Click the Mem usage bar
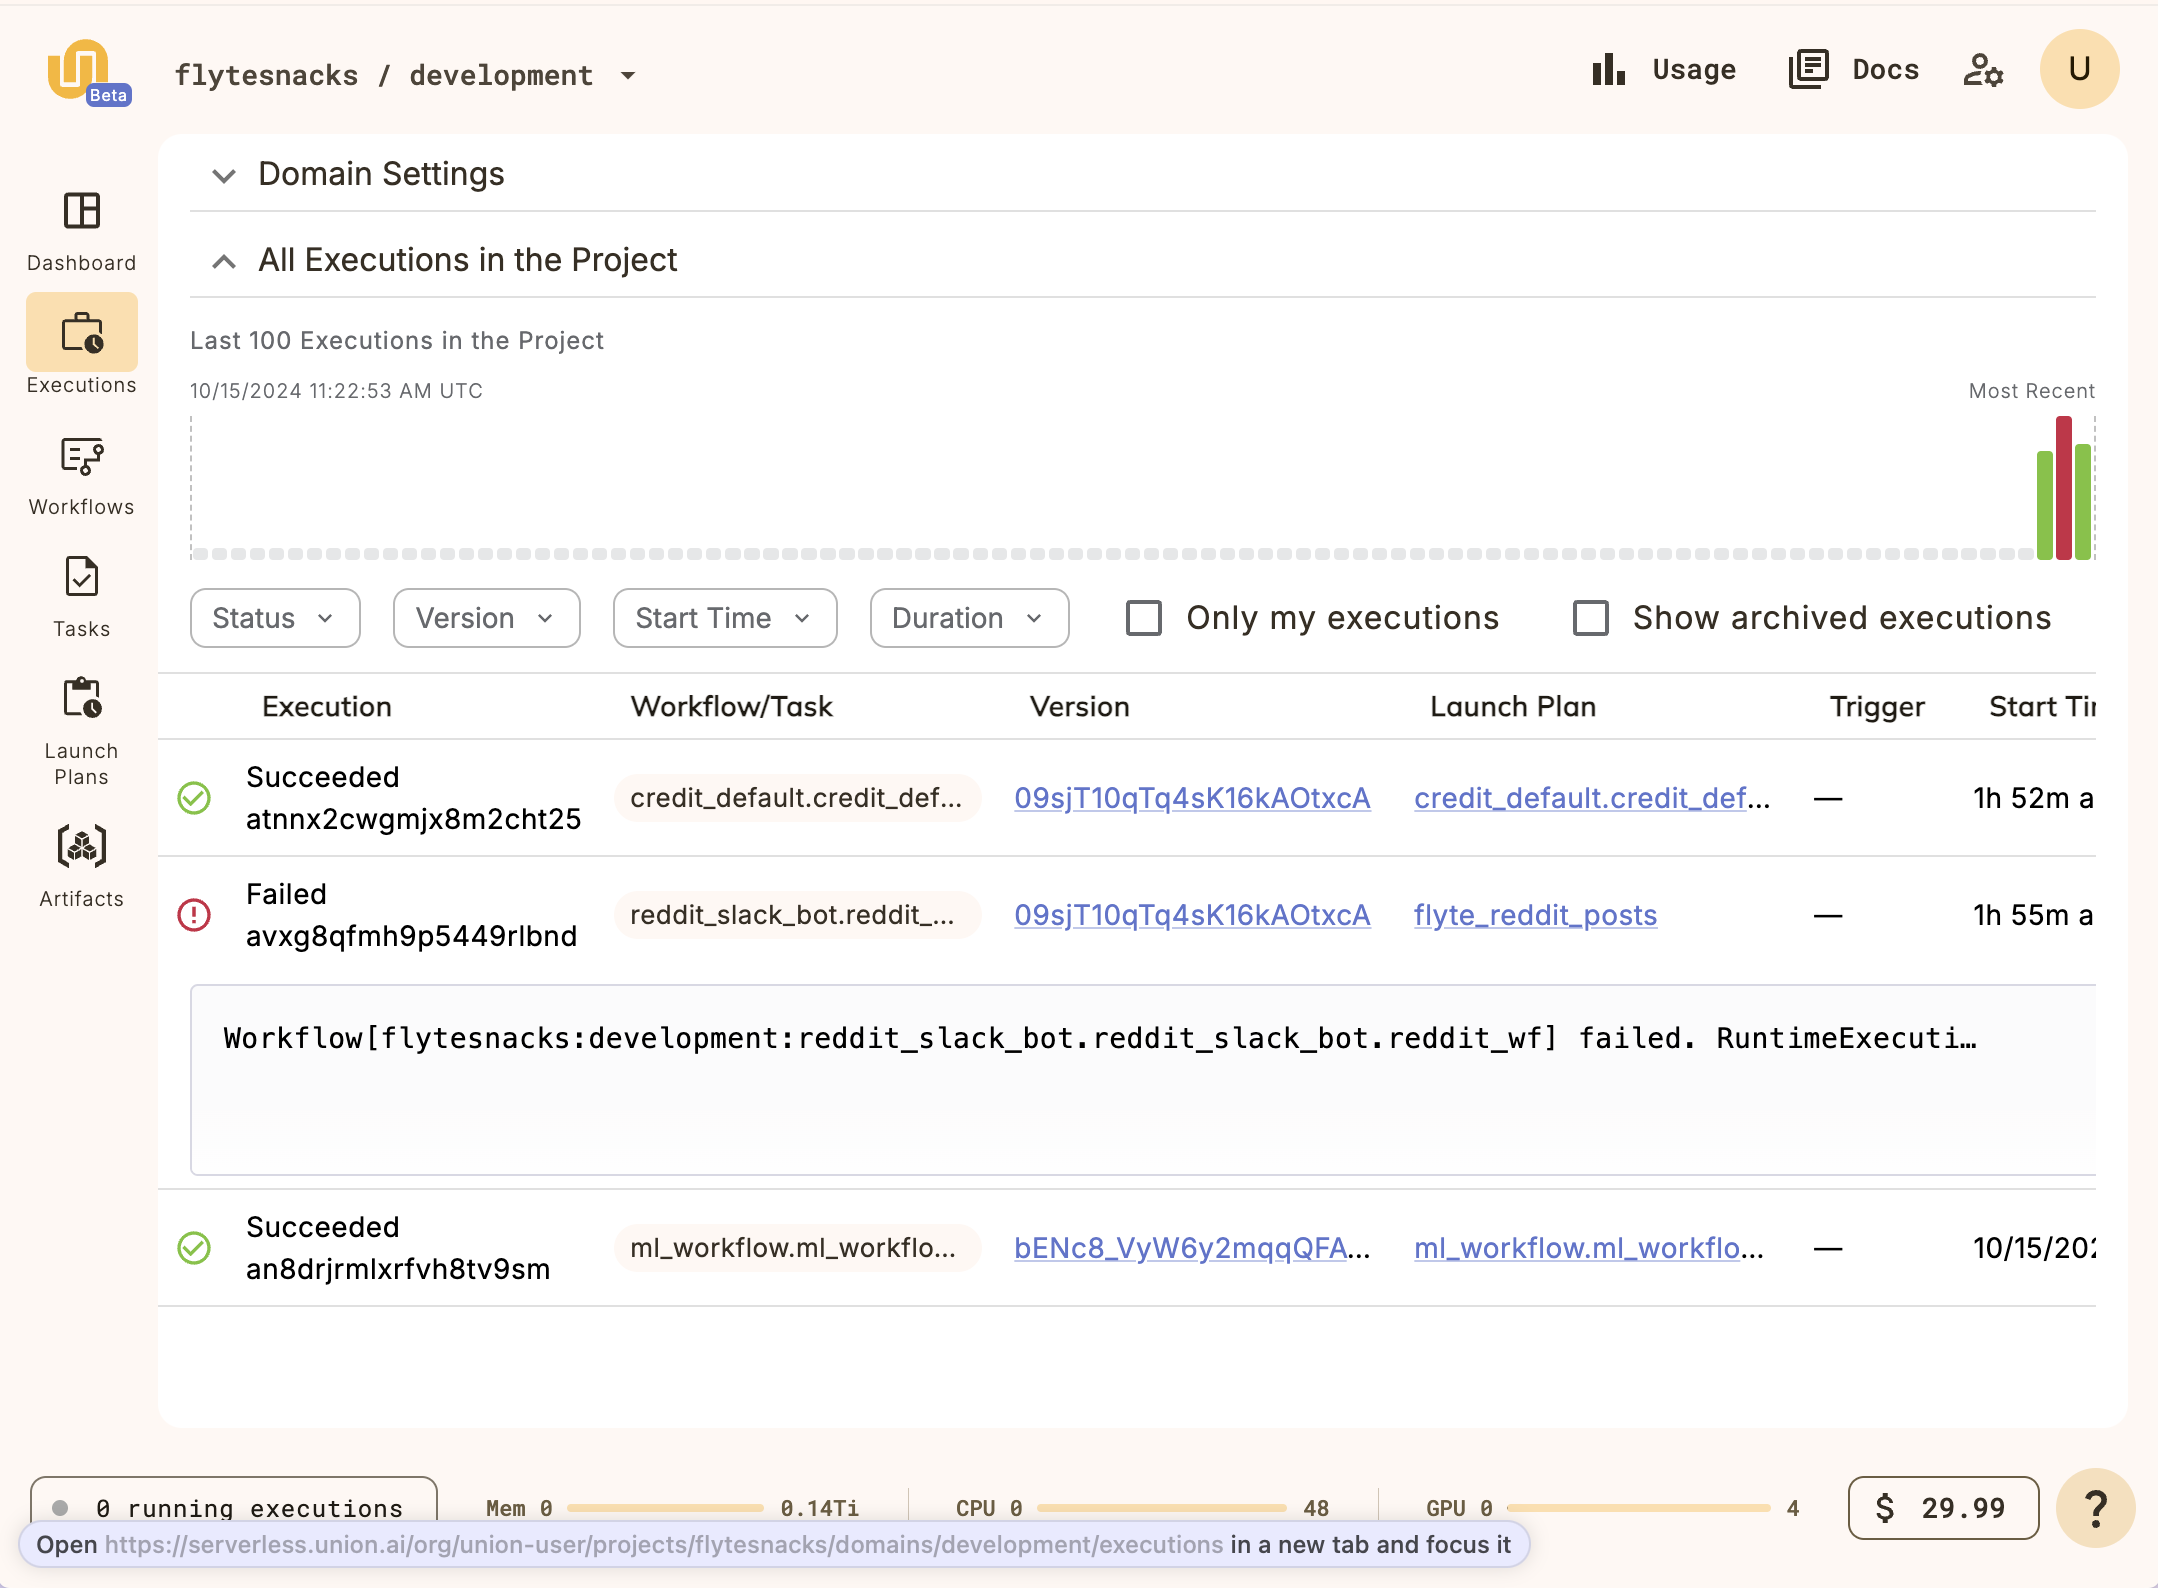Screen dimensions: 2158x1588 [665, 1506]
